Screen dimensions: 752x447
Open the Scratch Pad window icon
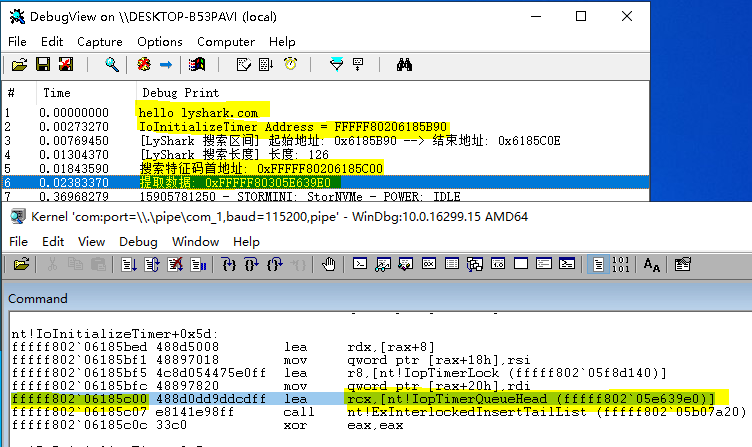(x=521, y=264)
